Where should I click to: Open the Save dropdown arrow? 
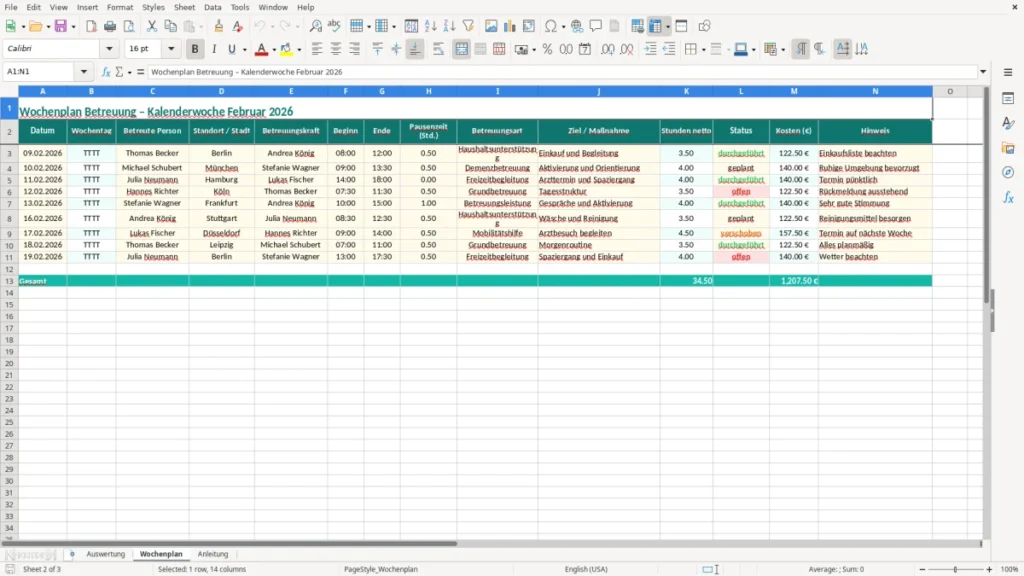(73, 27)
